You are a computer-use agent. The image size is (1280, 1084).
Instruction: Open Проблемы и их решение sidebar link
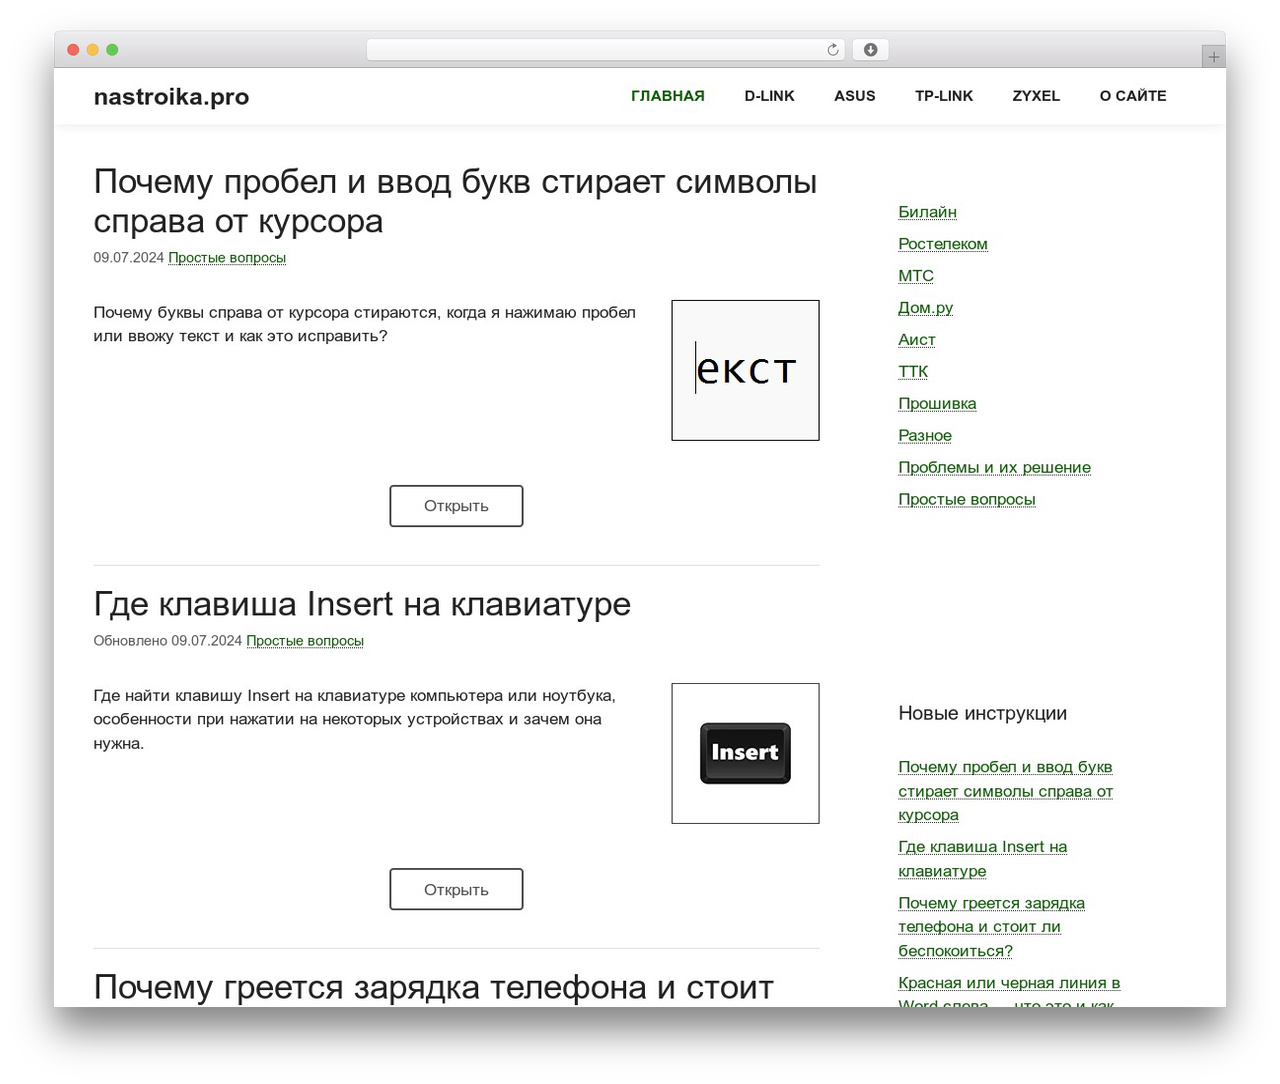994,468
